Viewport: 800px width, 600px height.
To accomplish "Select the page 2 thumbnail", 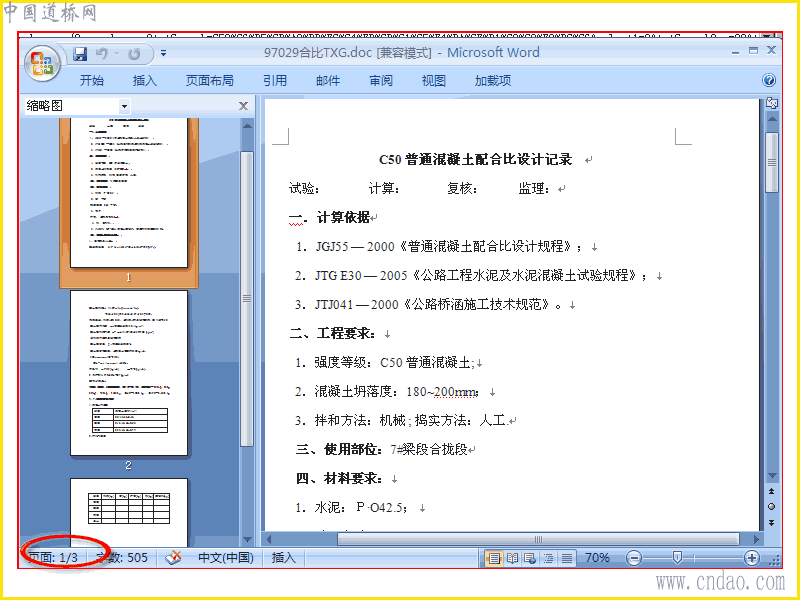I will pyautogui.click(x=129, y=373).
